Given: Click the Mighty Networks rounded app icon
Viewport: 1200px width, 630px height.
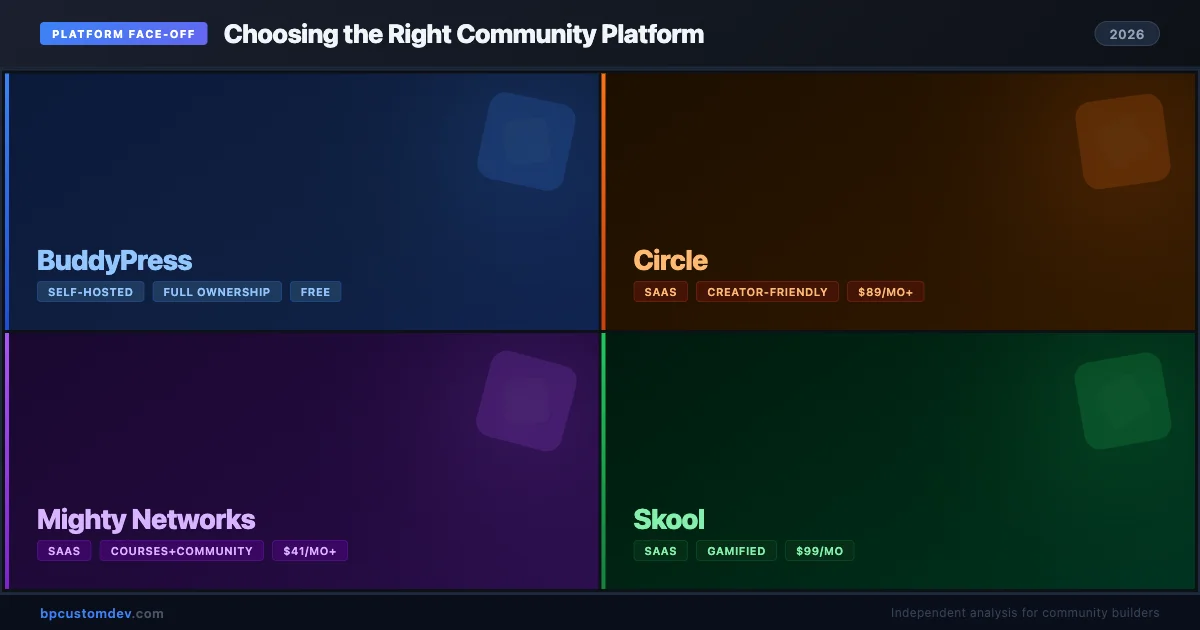Looking at the screenshot, I should click(526, 400).
